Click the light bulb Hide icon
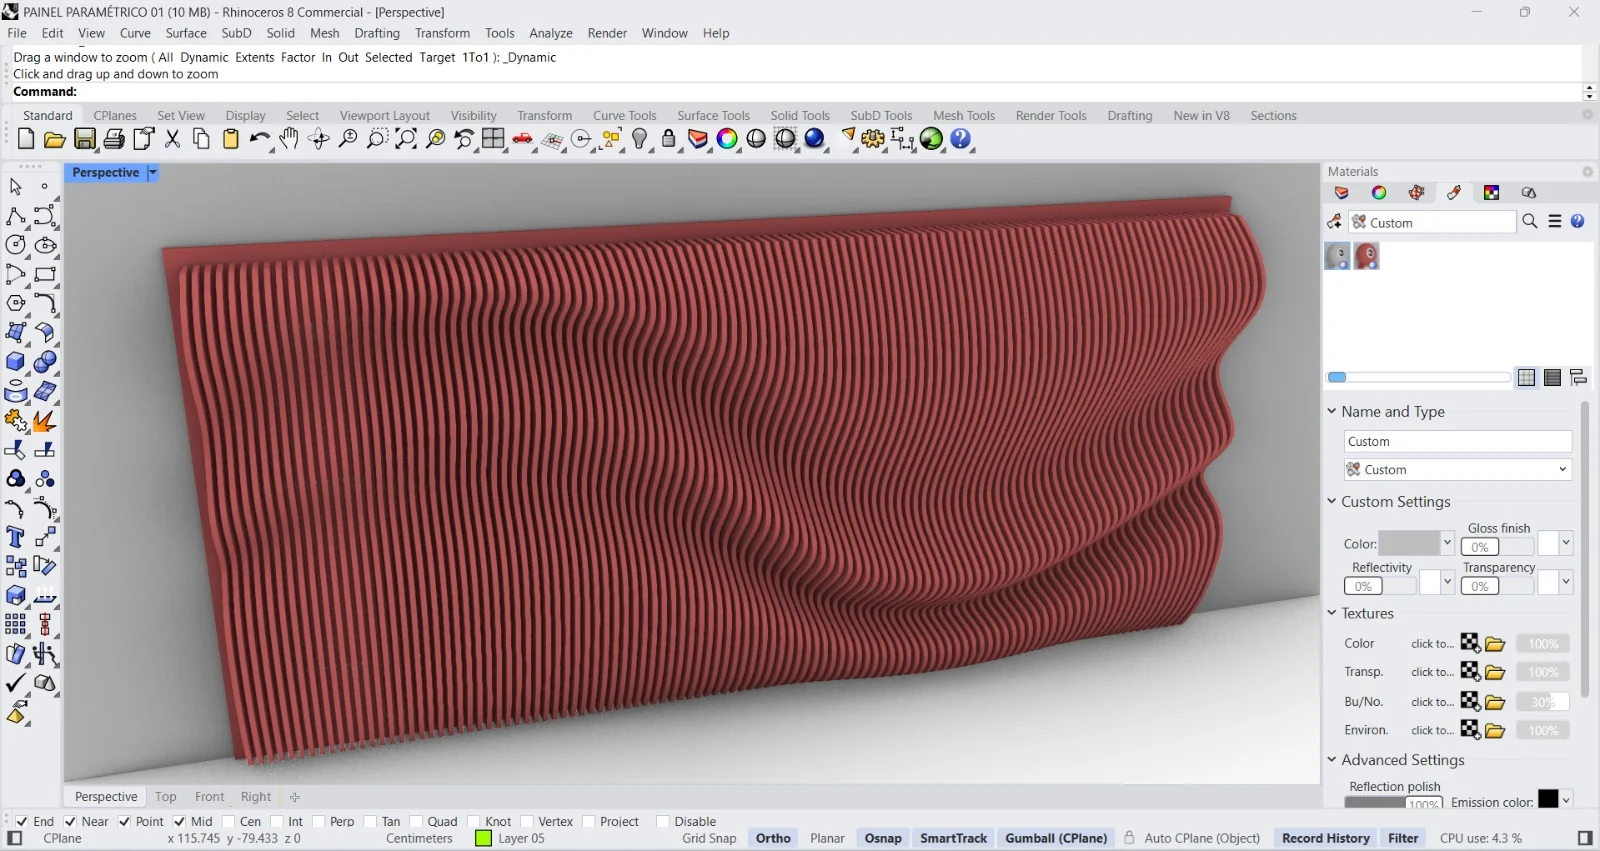This screenshot has width=1600, height=851. pos(640,139)
